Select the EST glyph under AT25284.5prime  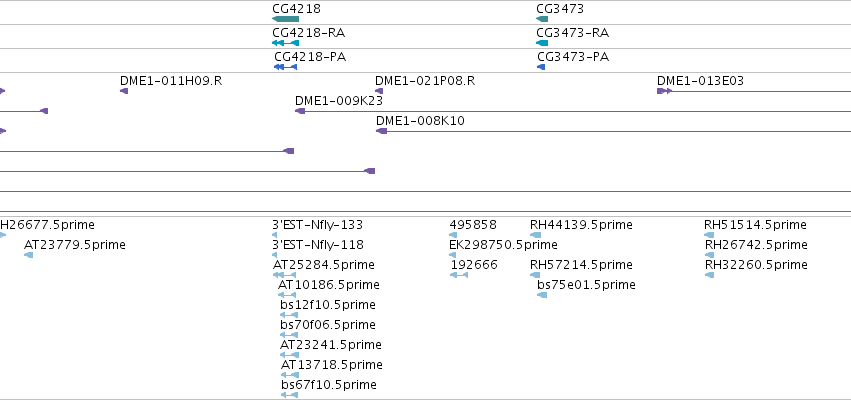(x=284, y=275)
